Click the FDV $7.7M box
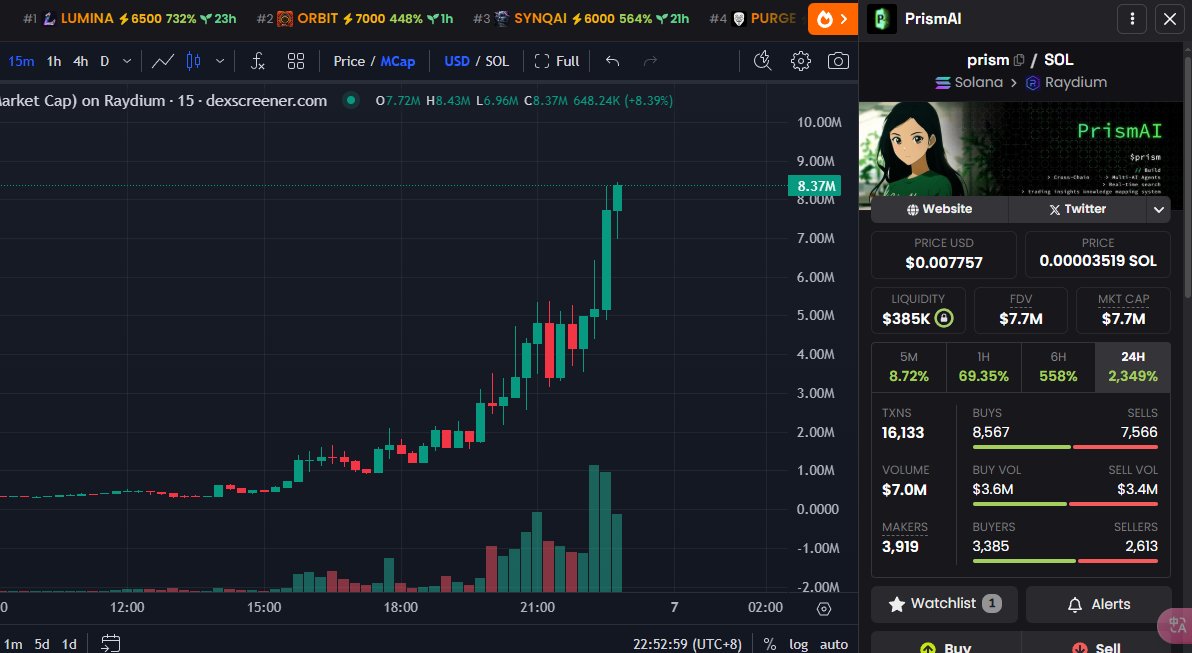This screenshot has height=653, width=1192. (x=1020, y=310)
